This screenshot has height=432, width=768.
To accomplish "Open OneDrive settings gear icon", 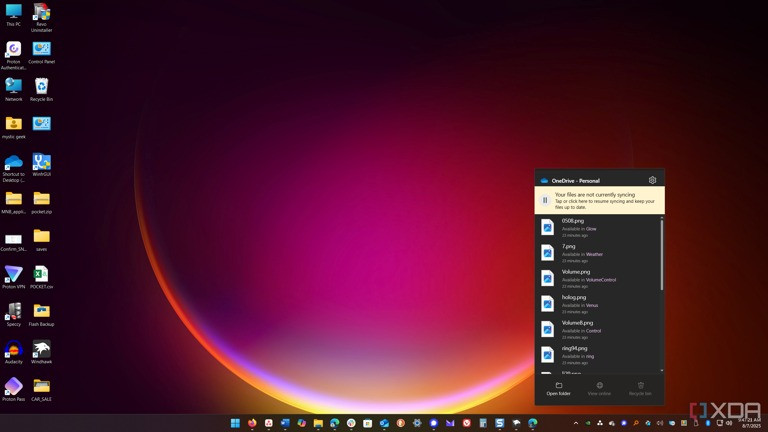I will [x=653, y=181].
